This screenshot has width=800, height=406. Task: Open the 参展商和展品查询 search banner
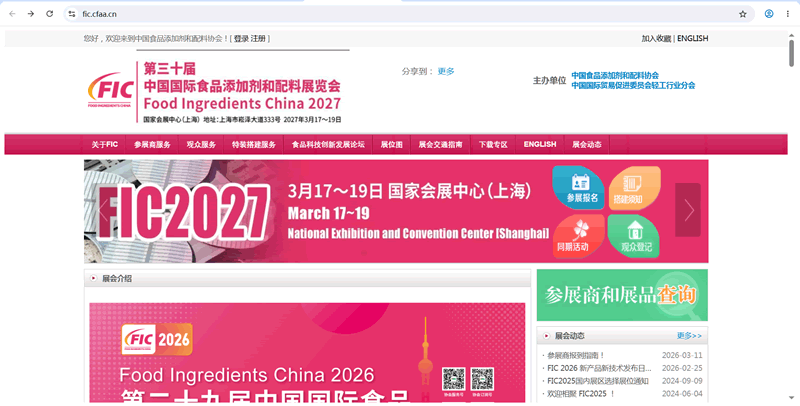622,295
